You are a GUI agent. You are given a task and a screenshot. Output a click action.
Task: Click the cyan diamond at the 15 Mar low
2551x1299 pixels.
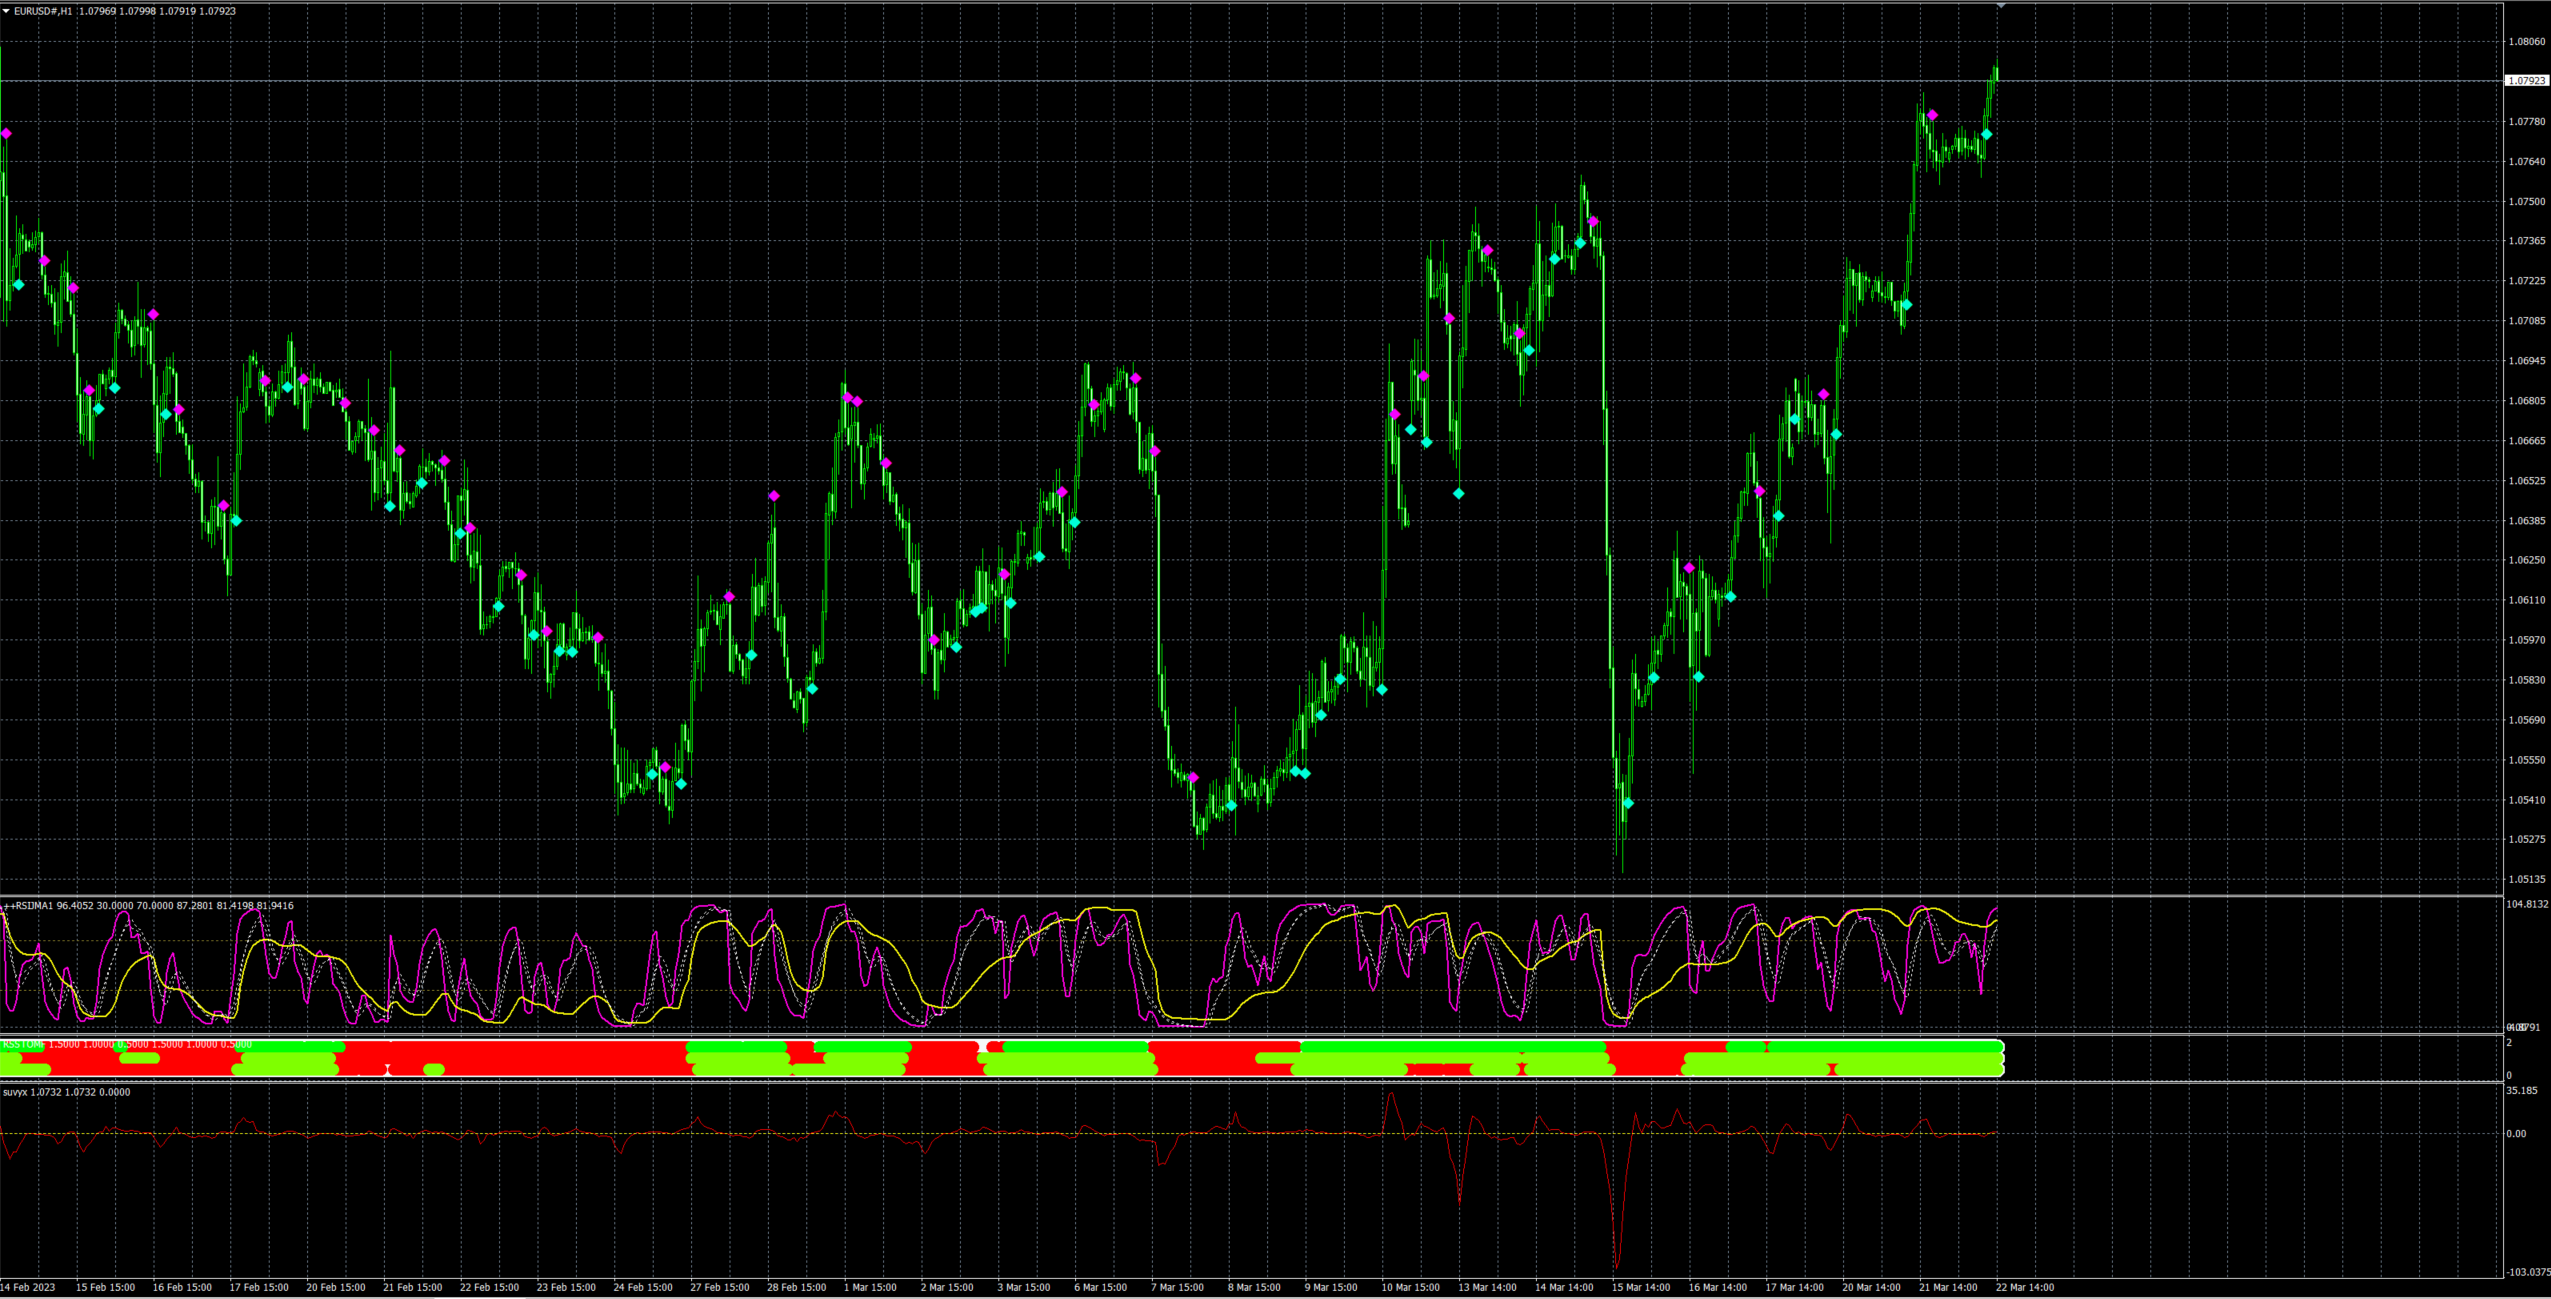[x=1628, y=803]
